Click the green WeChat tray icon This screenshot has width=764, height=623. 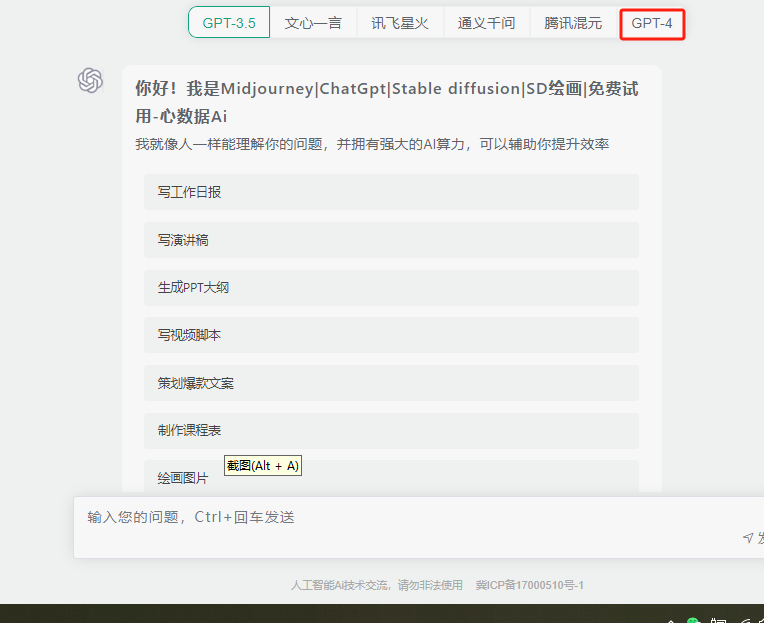[693, 620]
